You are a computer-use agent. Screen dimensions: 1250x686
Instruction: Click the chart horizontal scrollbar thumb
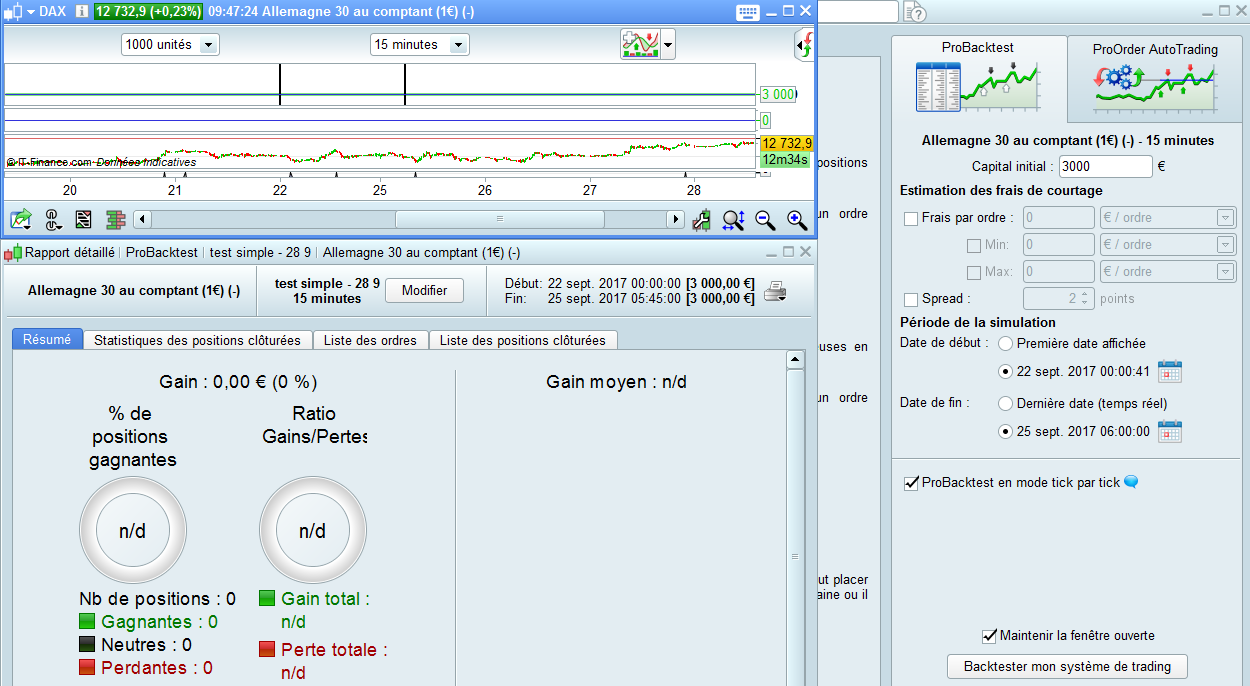coord(500,219)
